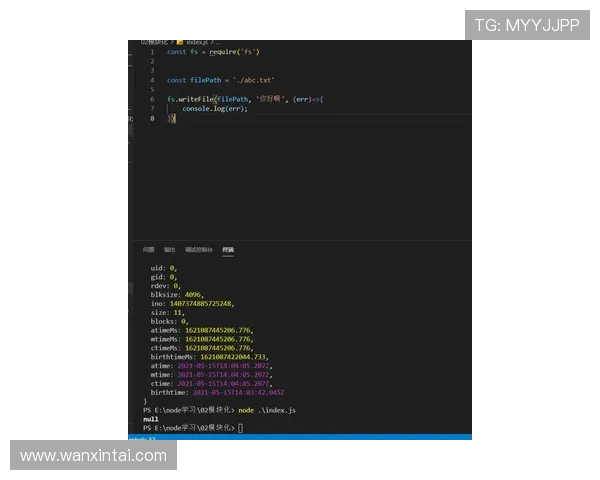
Task: Open the 调试控制台 (Debug Console) tab
Action: [x=198, y=249]
